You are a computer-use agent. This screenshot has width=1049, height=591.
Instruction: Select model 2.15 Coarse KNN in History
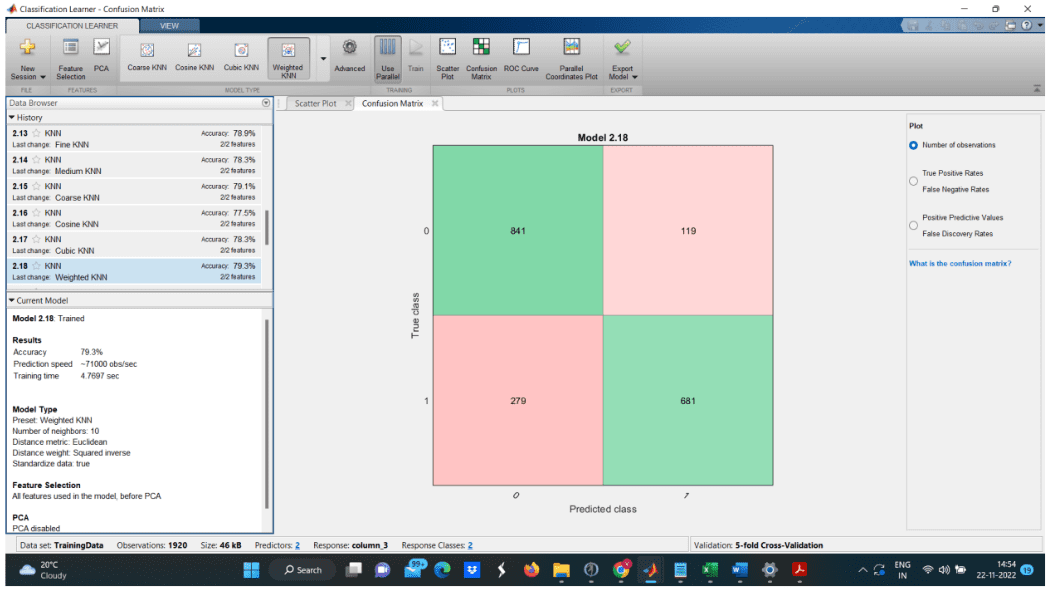coord(134,192)
